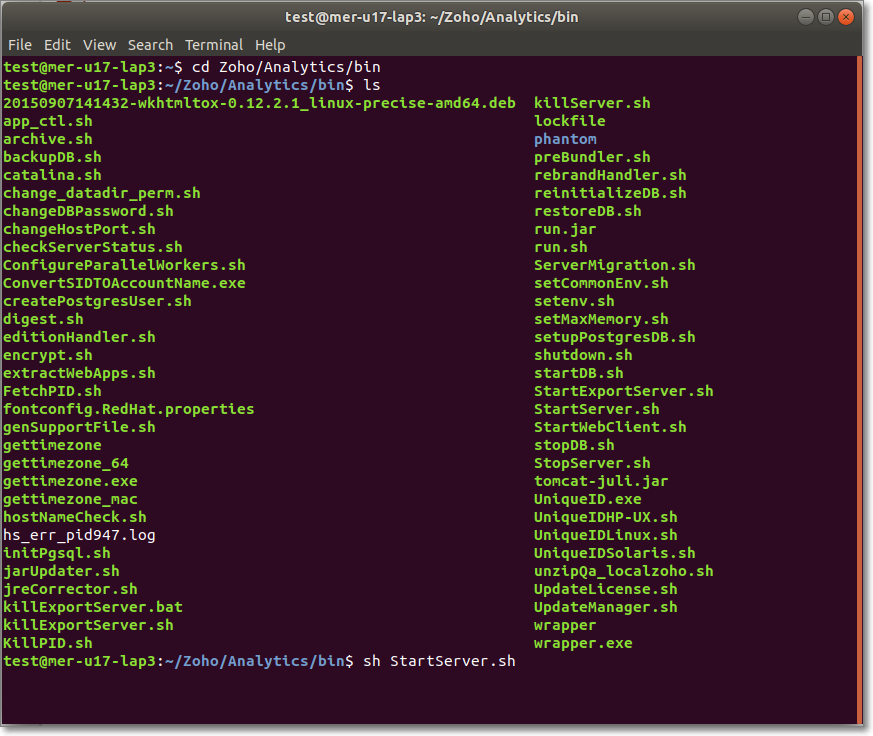Click the terminal window title text
873x736 pixels.
click(x=431, y=17)
